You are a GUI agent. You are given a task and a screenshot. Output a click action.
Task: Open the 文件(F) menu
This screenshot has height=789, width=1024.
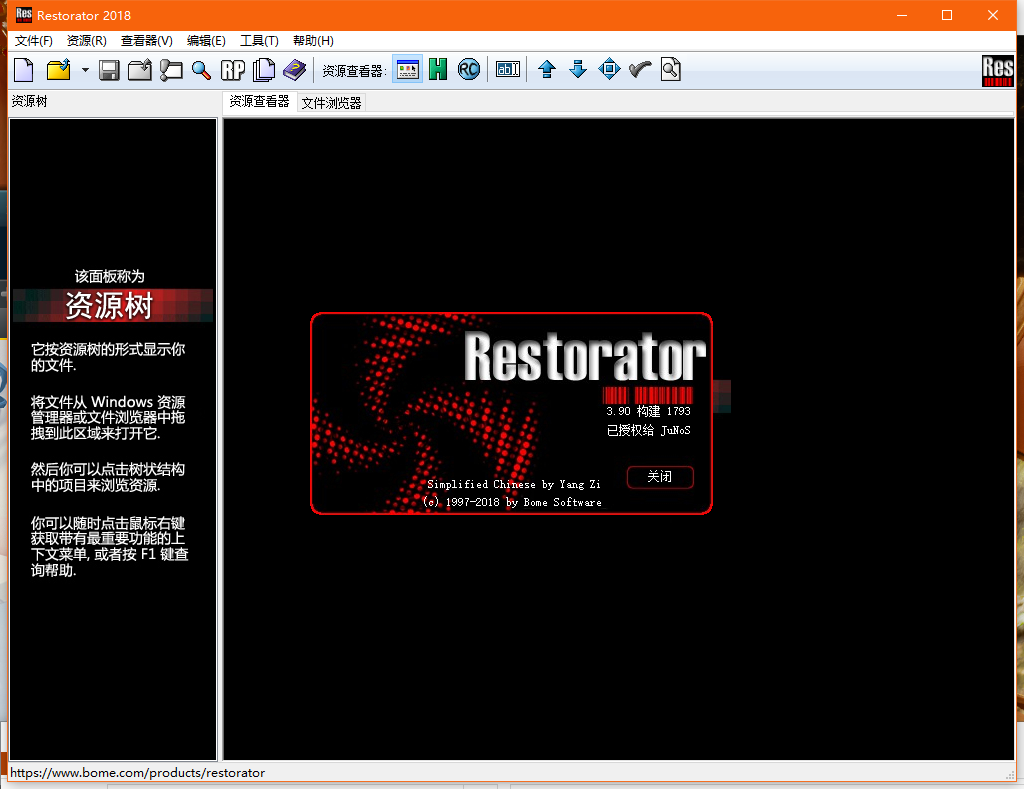34,41
